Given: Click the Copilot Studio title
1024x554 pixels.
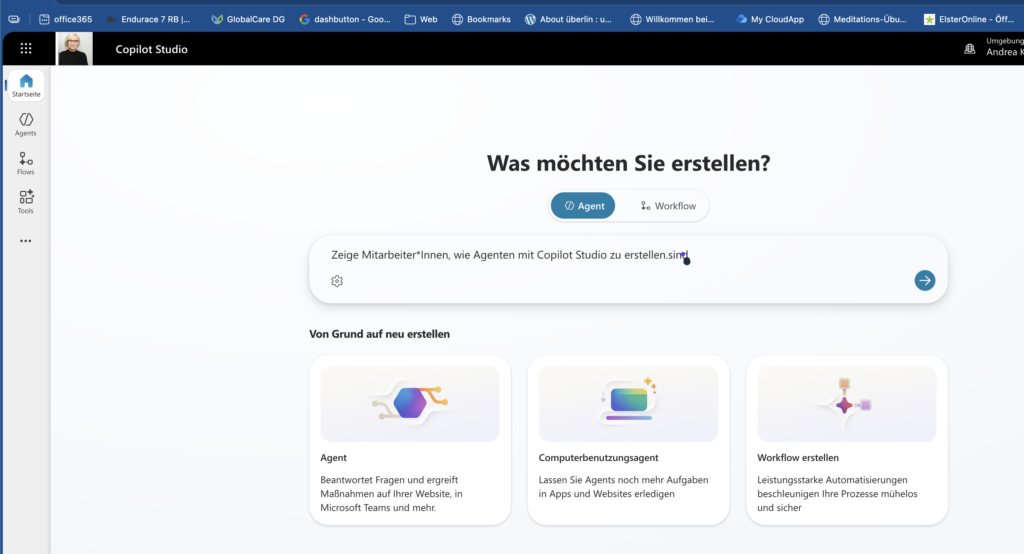Looking at the screenshot, I should (152, 49).
